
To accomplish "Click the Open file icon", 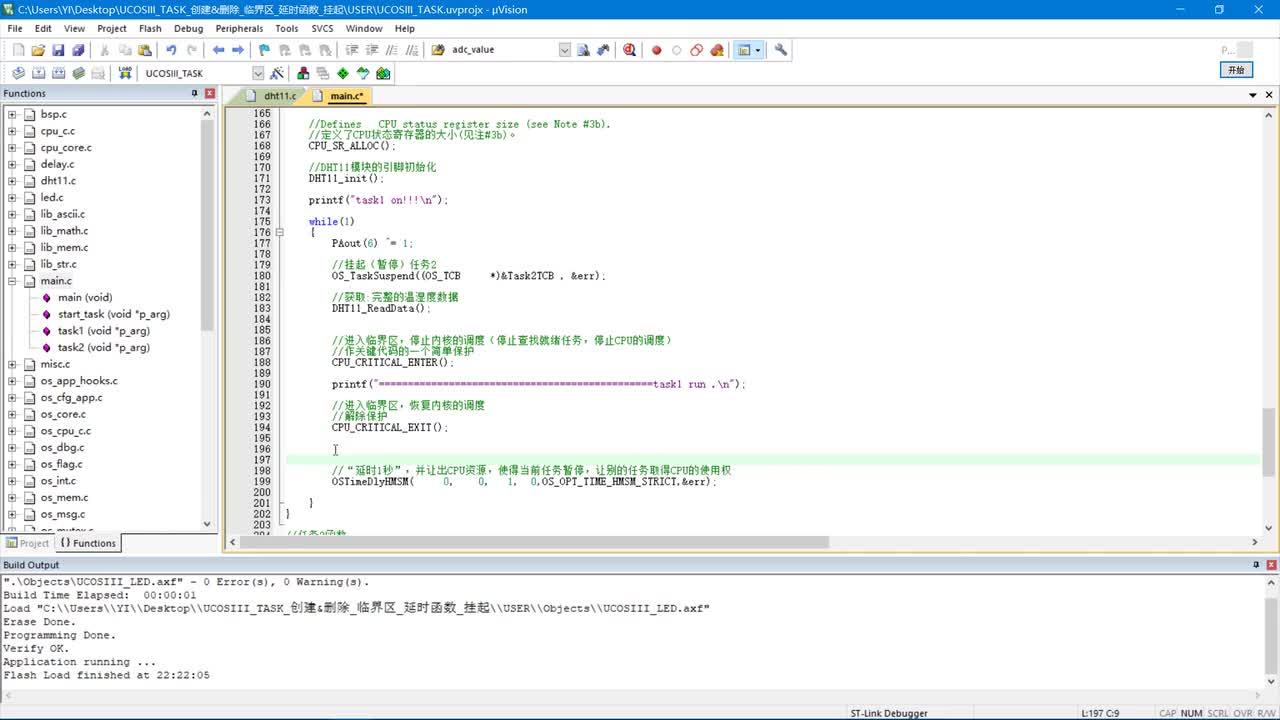I will (38, 50).
